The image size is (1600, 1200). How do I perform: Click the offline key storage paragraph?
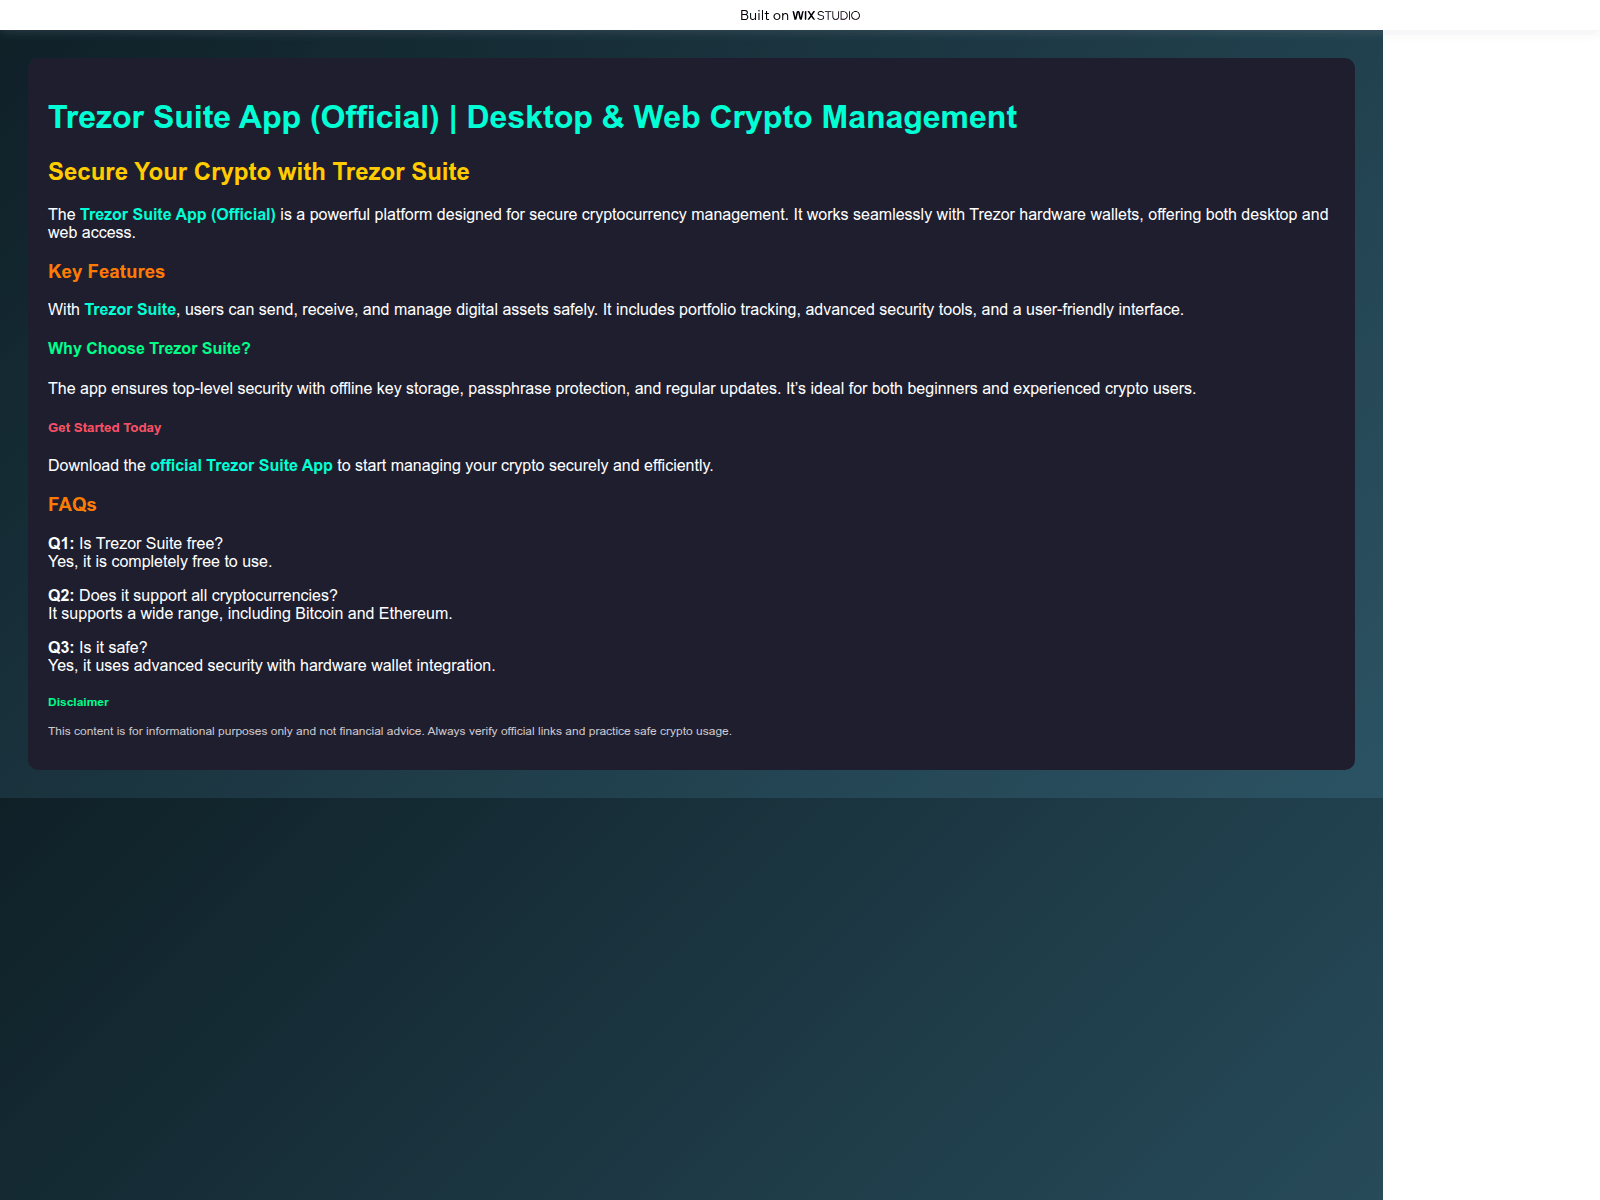[621, 389]
